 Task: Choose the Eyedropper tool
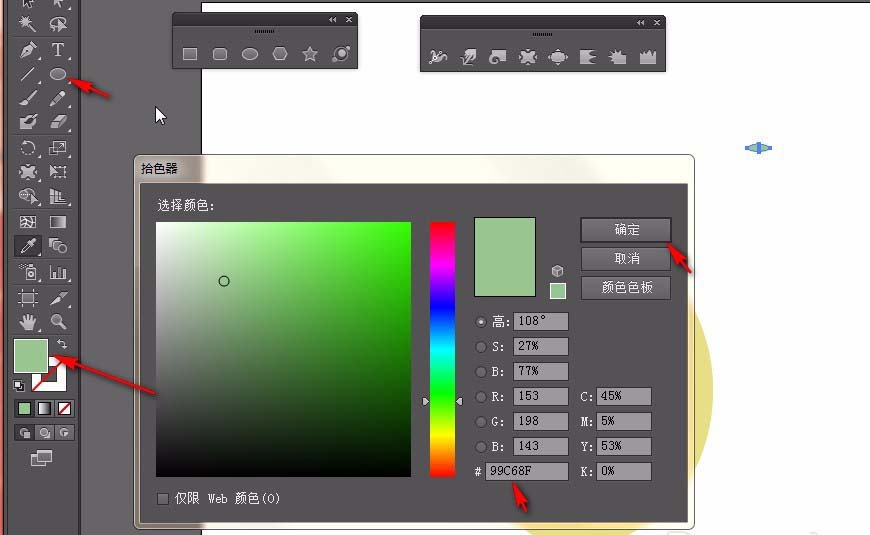pos(28,246)
